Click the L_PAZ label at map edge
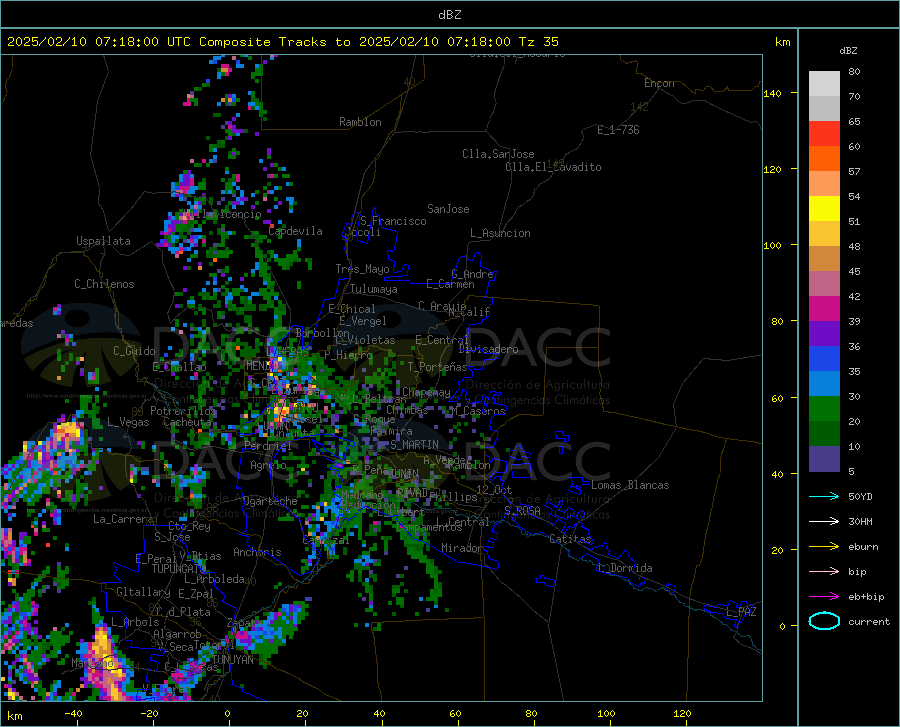 (741, 612)
